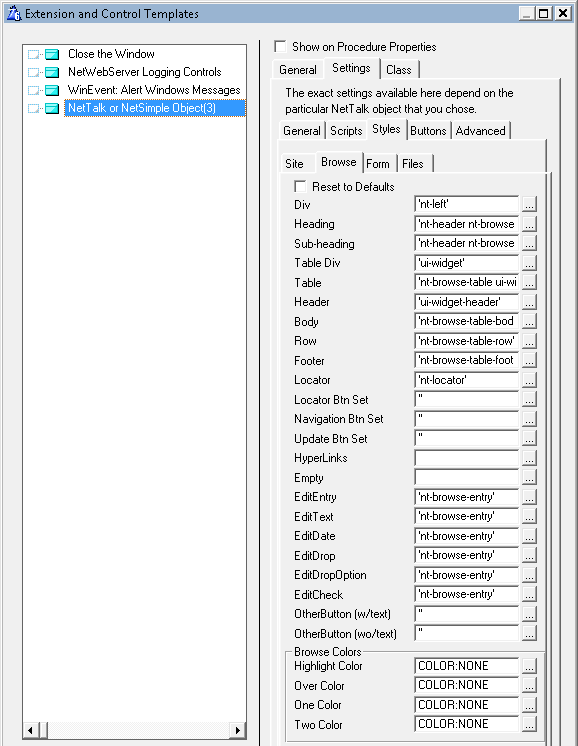Click the OtherButton (w/text) input field
578x746 pixels.
pos(467,614)
